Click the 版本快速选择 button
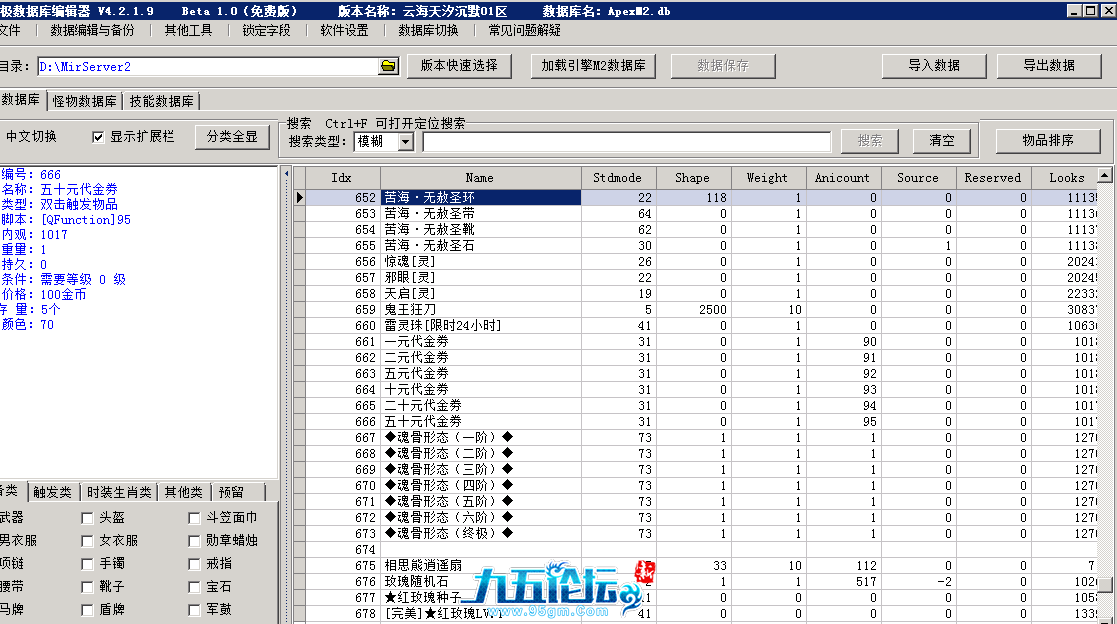 459,66
